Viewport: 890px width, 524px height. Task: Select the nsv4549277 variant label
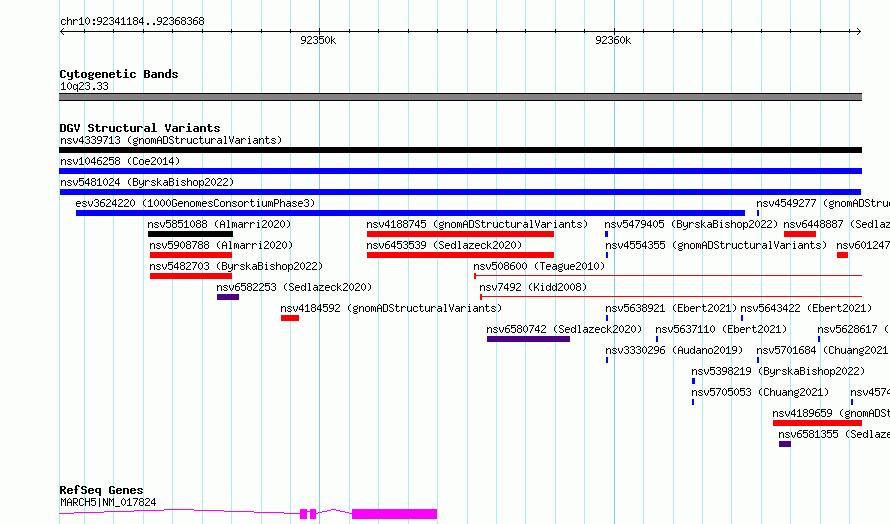822,203
